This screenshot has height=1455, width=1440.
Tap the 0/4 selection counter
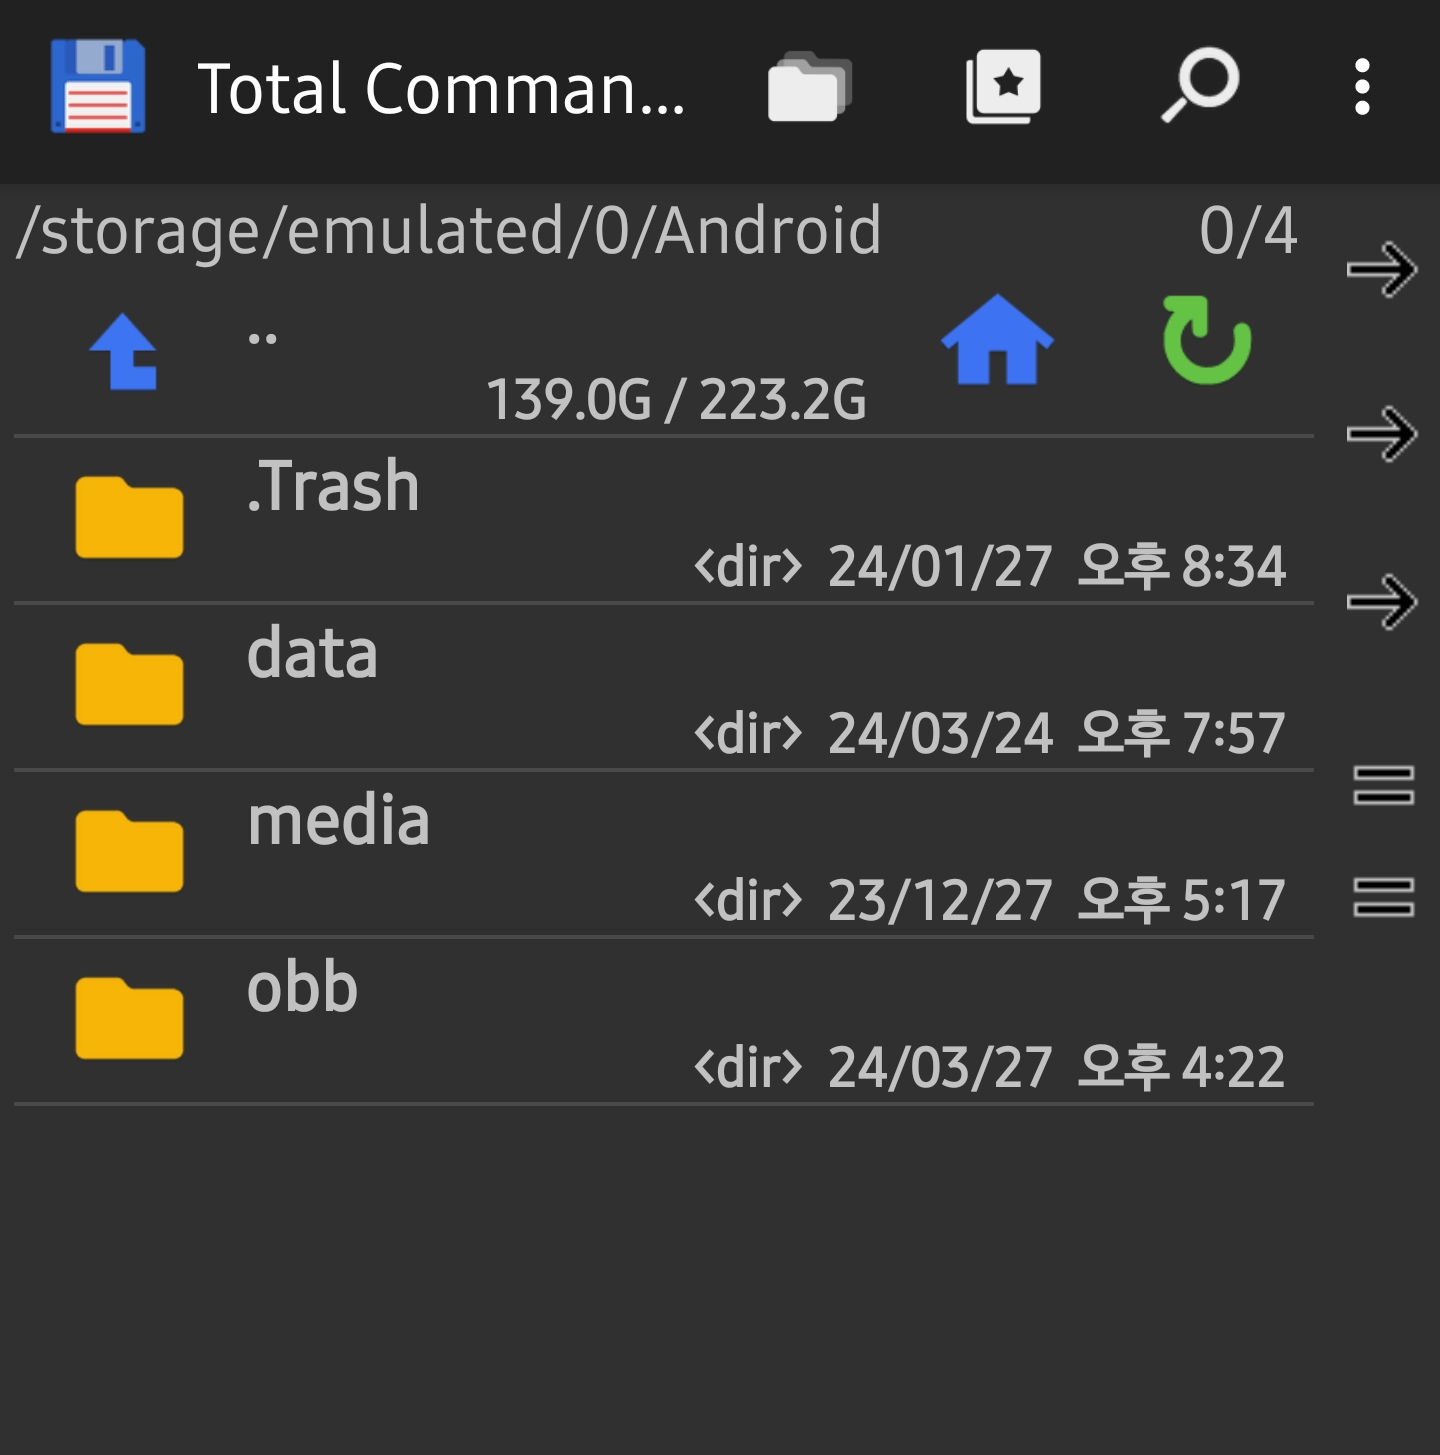(x=1248, y=231)
